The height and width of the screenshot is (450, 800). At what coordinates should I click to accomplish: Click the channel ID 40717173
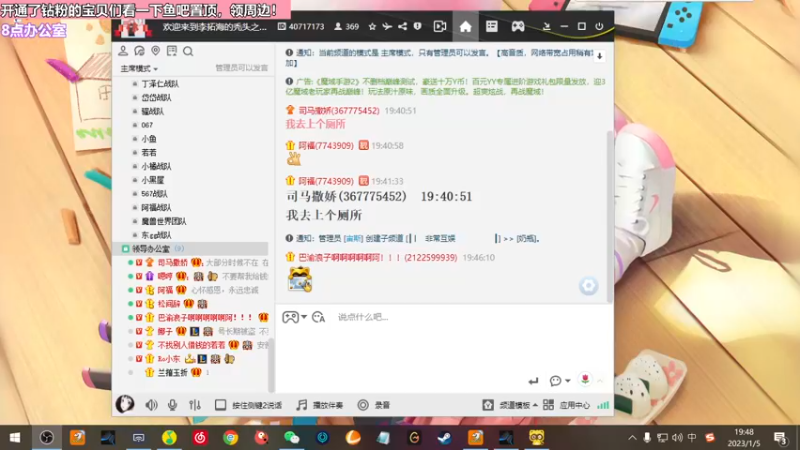301,27
